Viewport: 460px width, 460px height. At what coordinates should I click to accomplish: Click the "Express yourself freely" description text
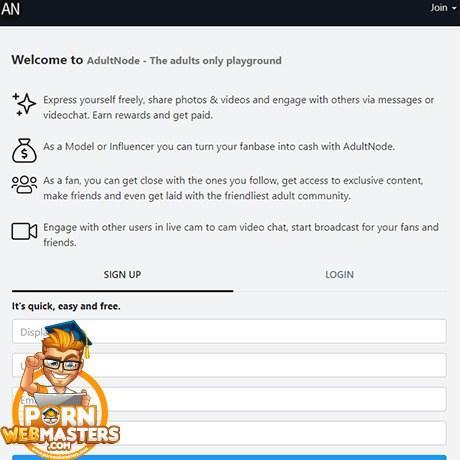click(238, 107)
